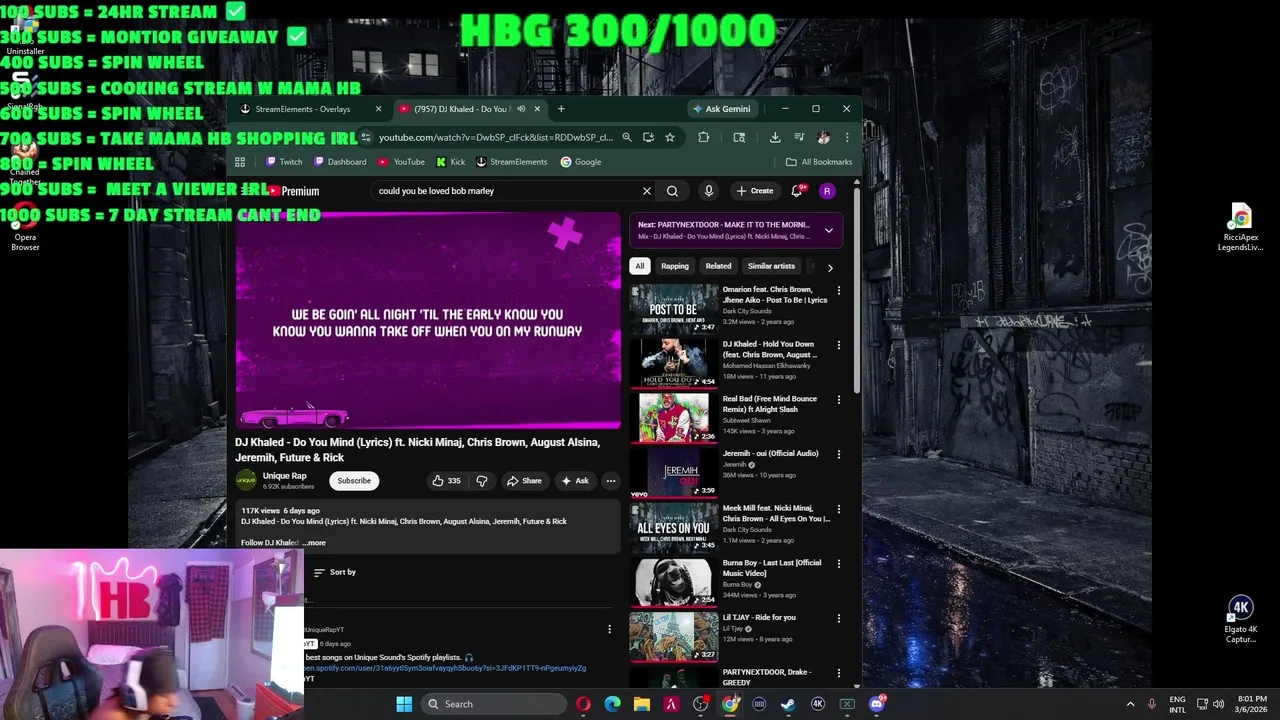Click the YouTube search magnifier button
Viewport: 1280px width, 720px height.
(x=672, y=191)
